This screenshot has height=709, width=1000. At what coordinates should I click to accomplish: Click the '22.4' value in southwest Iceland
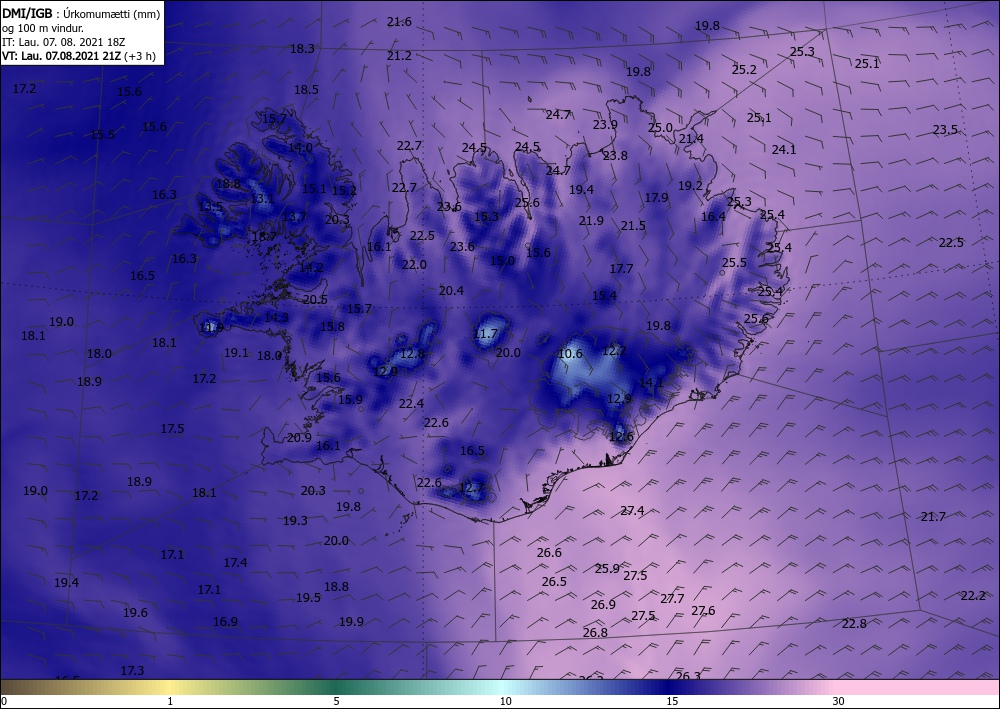tap(411, 403)
